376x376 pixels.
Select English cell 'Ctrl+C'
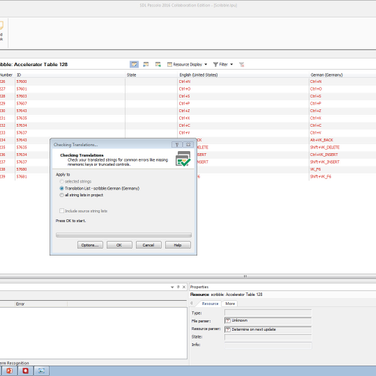[244, 125]
